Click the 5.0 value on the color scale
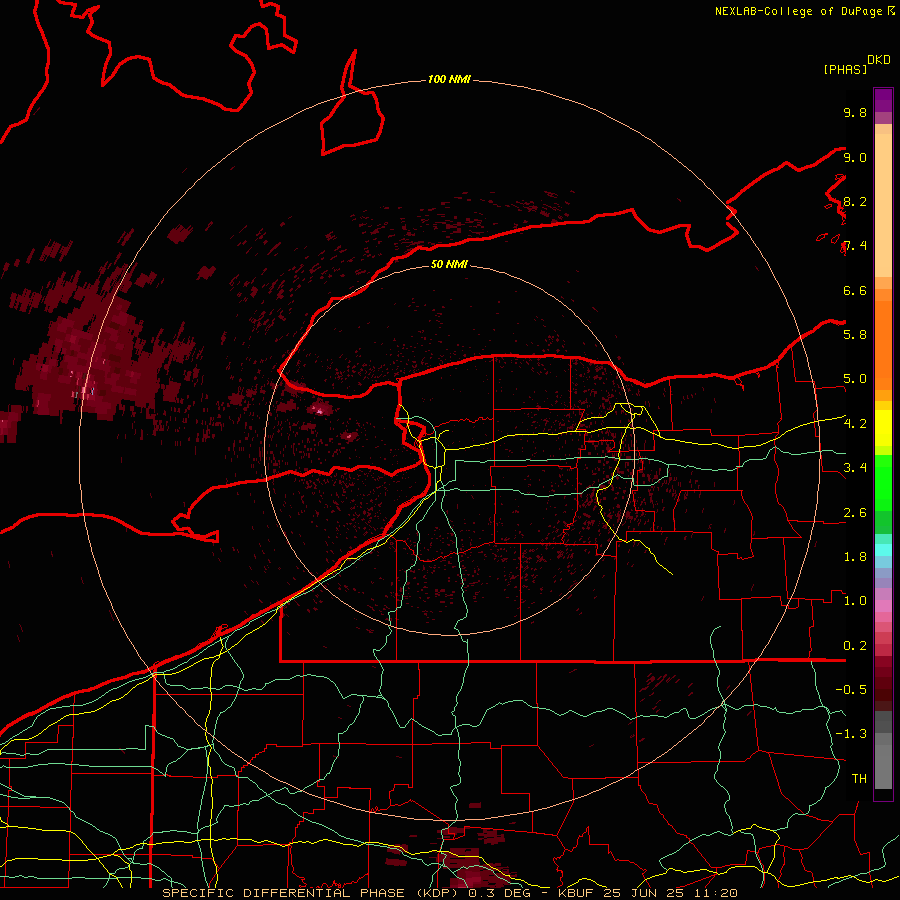Viewport: 900px width, 900px height. (x=855, y=379)
